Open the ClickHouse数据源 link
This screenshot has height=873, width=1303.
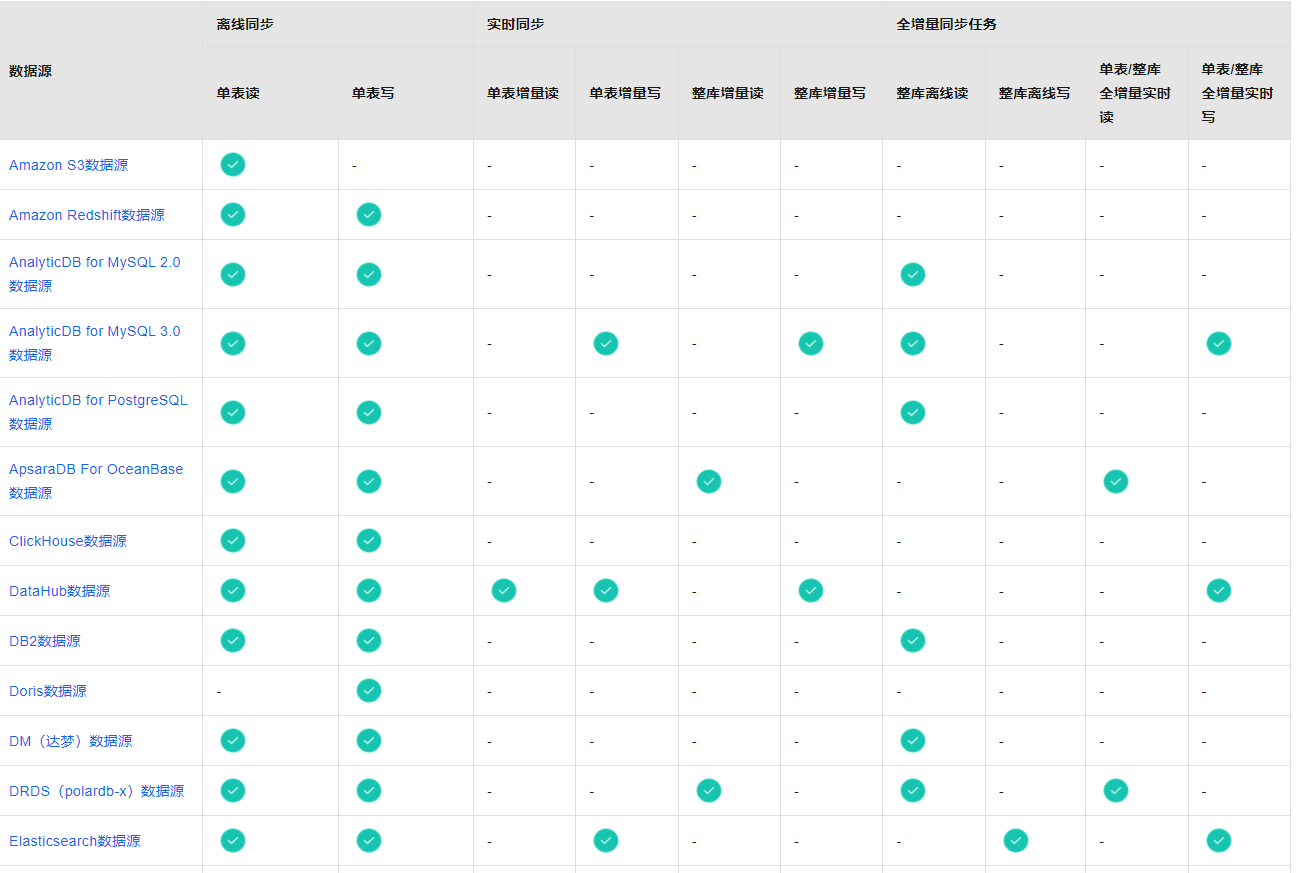tap(68, 541)
